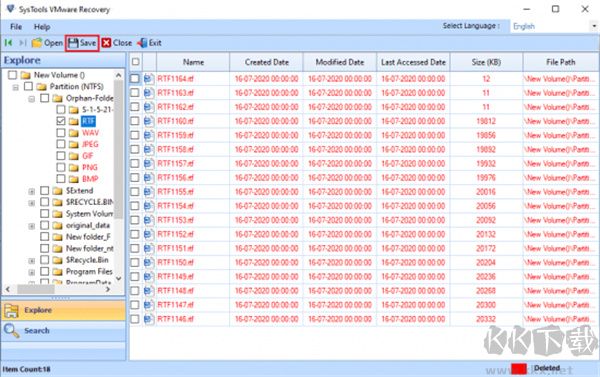Open the Help menu

(x=42, y=27)
